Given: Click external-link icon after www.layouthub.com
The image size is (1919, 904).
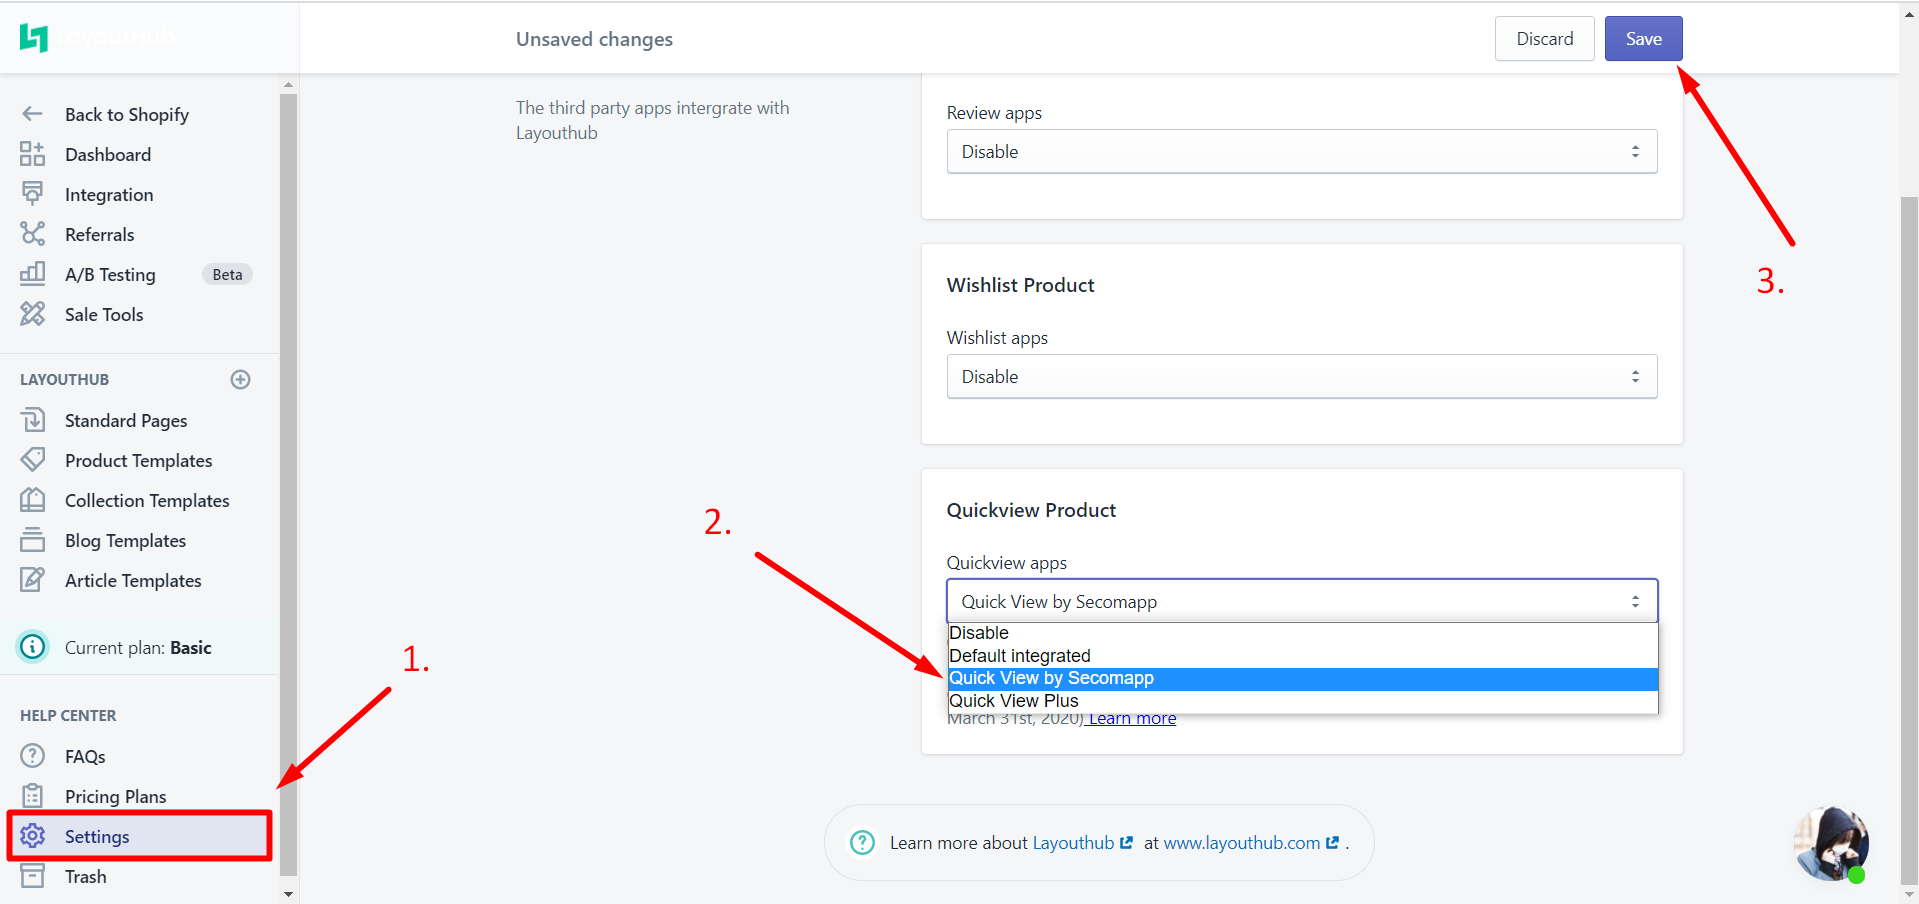Looking at the screenshot, I should tap(1332, 843).
